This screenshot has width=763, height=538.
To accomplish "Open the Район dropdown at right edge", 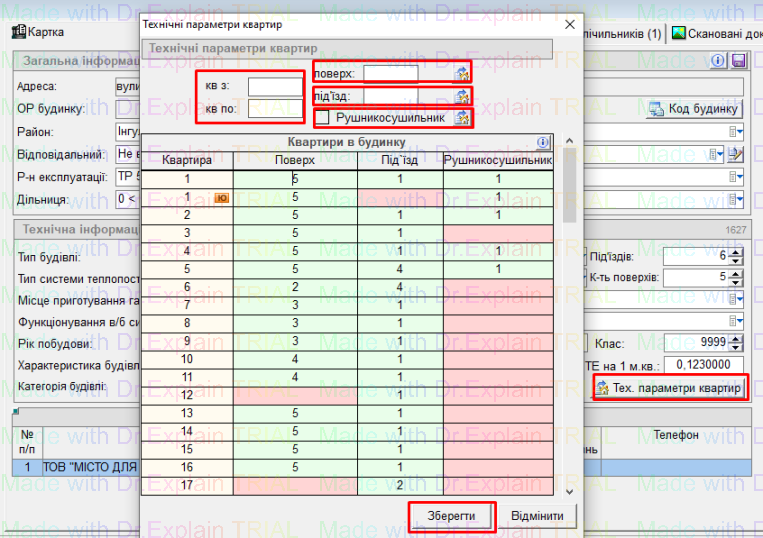I will tap(737, 131).
